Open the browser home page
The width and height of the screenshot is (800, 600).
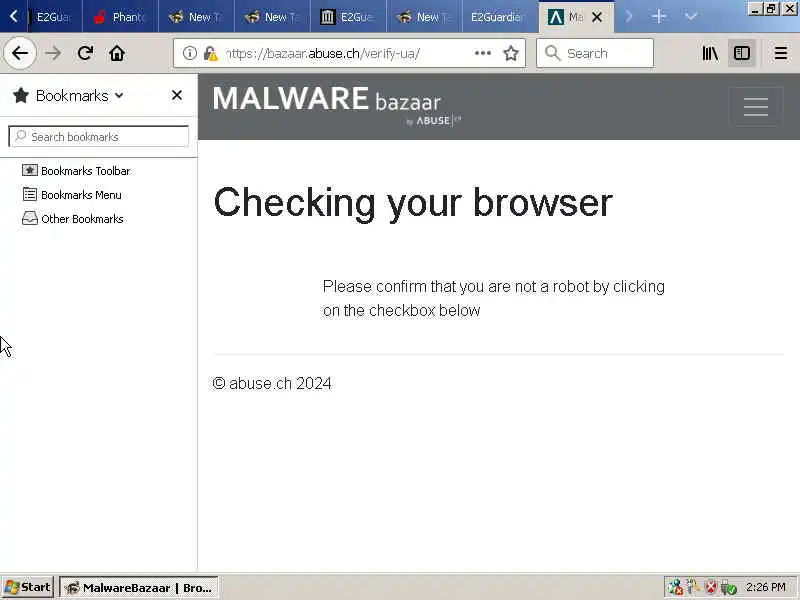(117, 53)
